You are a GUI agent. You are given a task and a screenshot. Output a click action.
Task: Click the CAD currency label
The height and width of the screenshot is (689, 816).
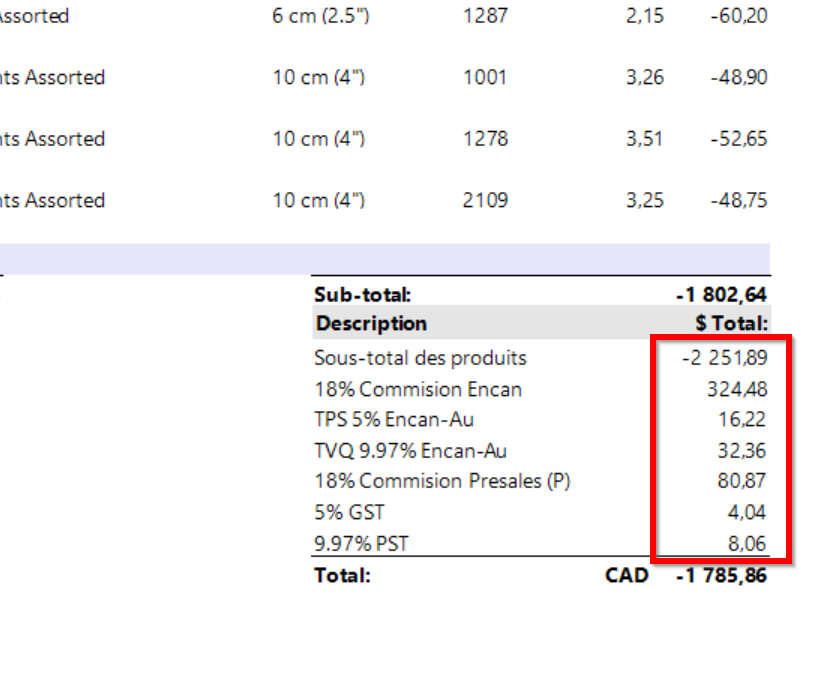[627, 576]
